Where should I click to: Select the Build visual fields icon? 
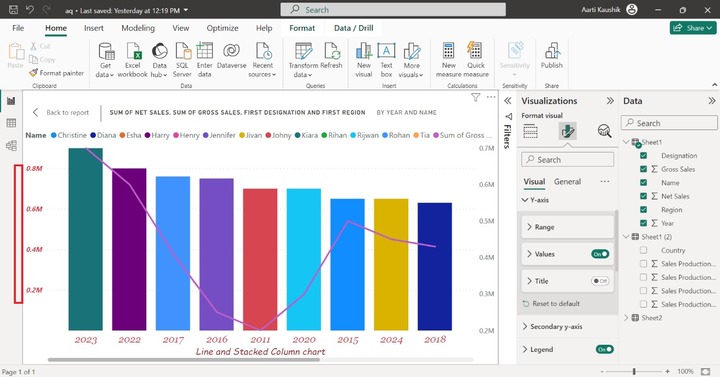[530, 131]
